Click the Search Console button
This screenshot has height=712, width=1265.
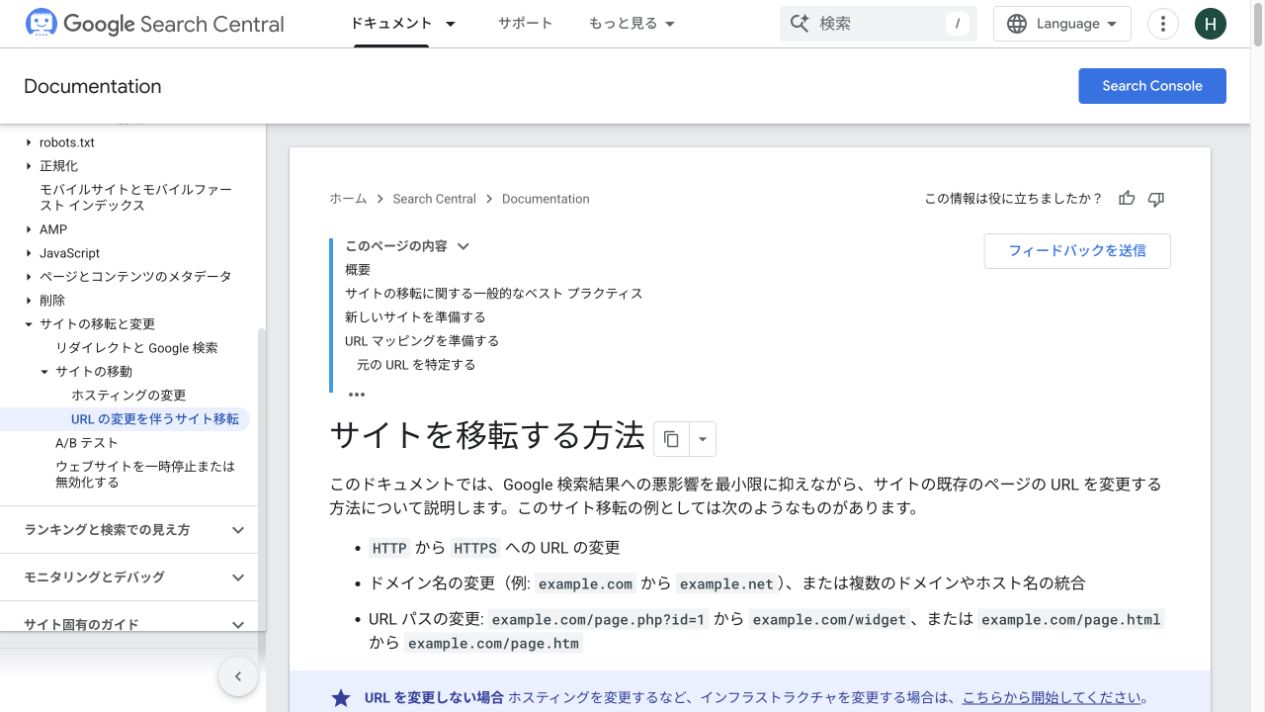pos(1152,86)
